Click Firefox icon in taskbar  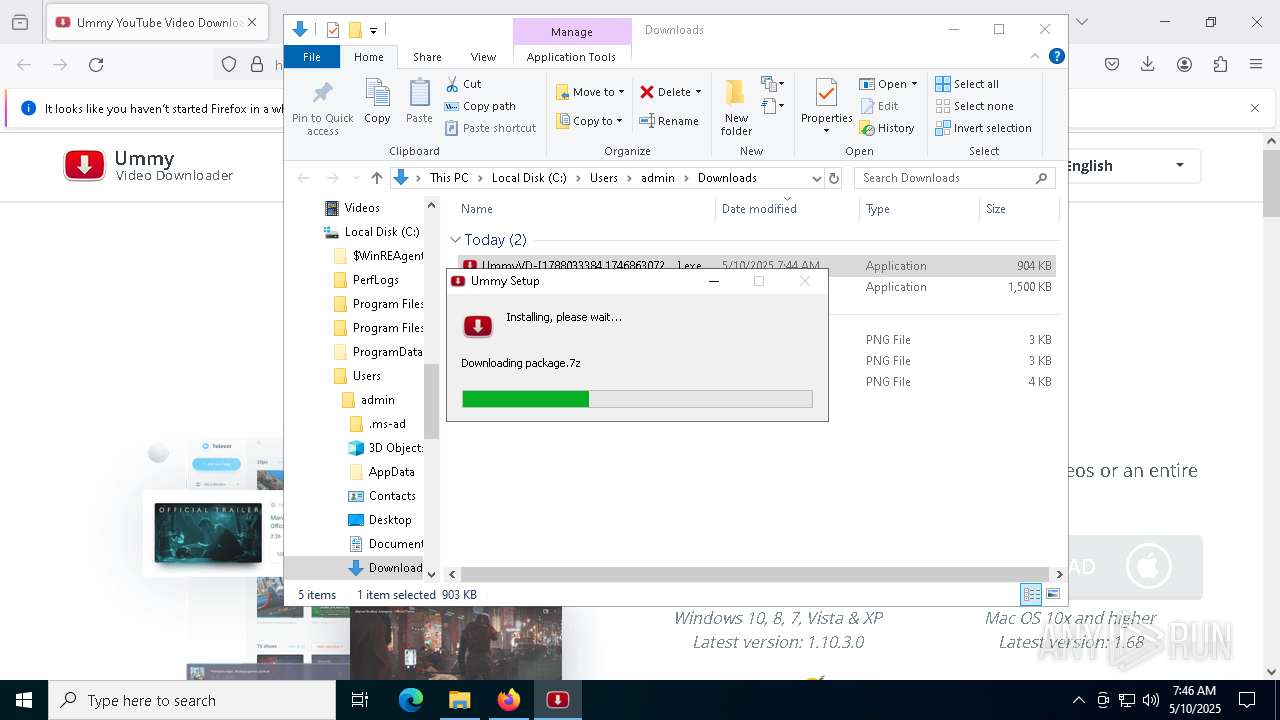tap(509, 700)
